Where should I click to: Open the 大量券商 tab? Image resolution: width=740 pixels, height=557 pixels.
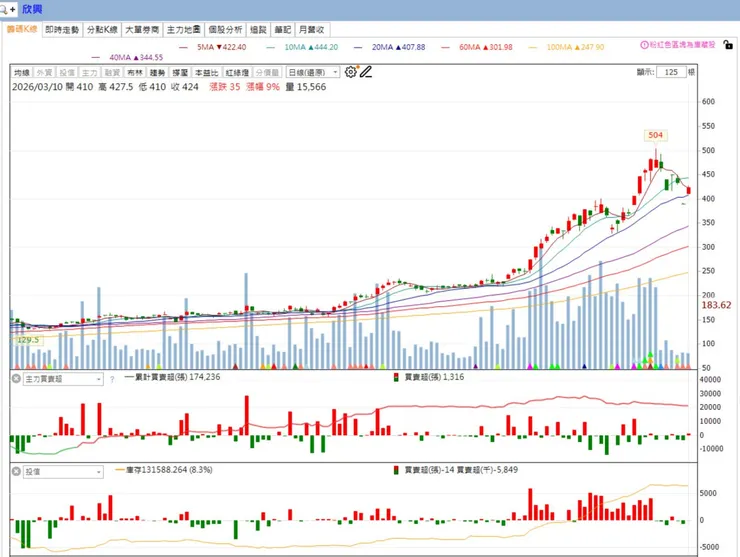point(142,30)
